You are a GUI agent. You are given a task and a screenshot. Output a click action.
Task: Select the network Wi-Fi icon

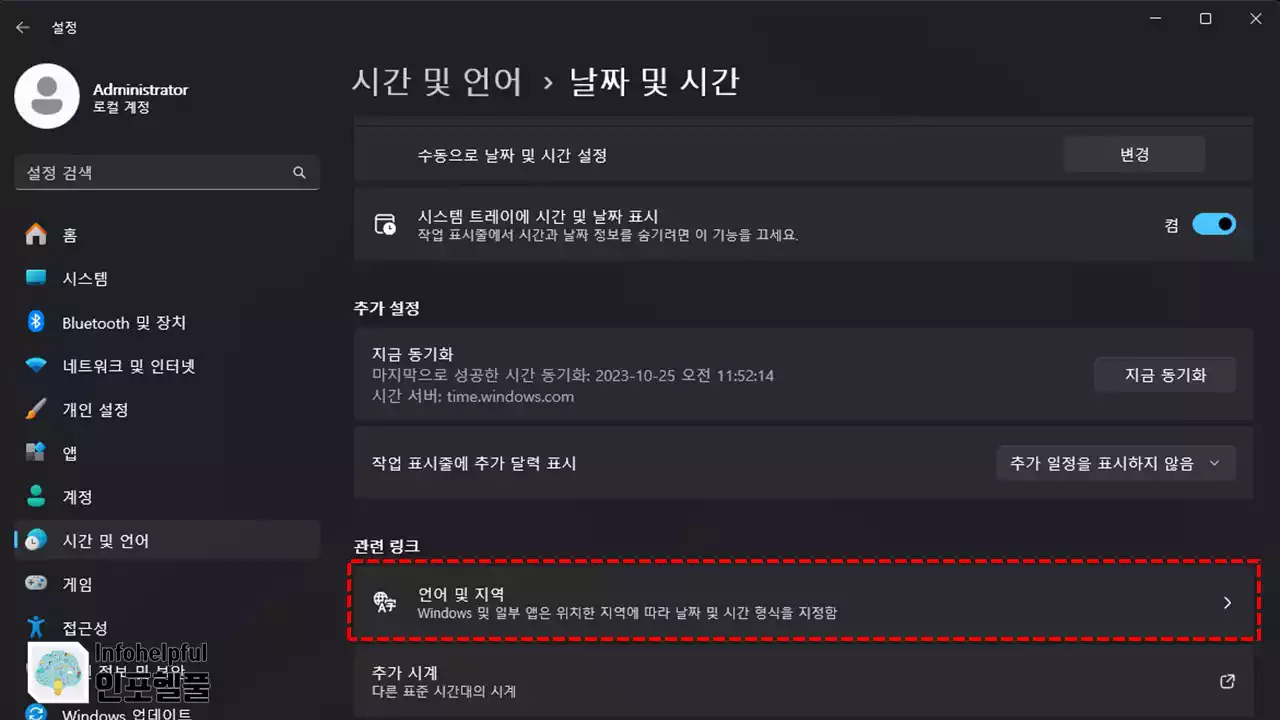coord(36,366)
